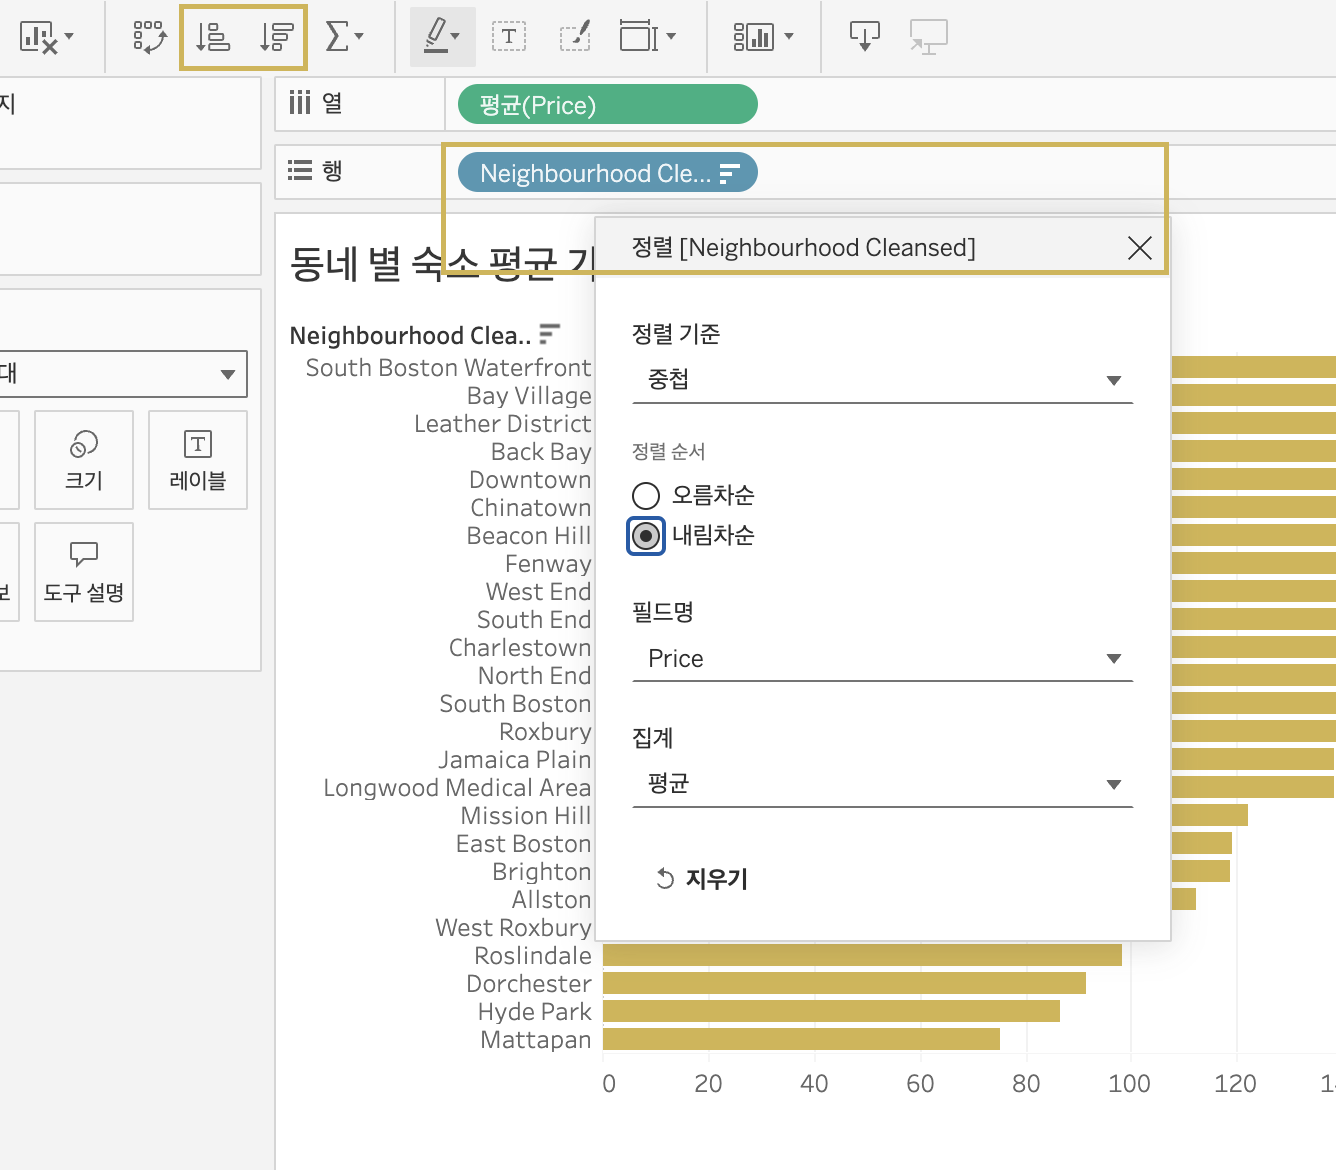Click the 평균(Price) pill in columns
This screenshot has width=1336, height=1170.
pos(607,105)
